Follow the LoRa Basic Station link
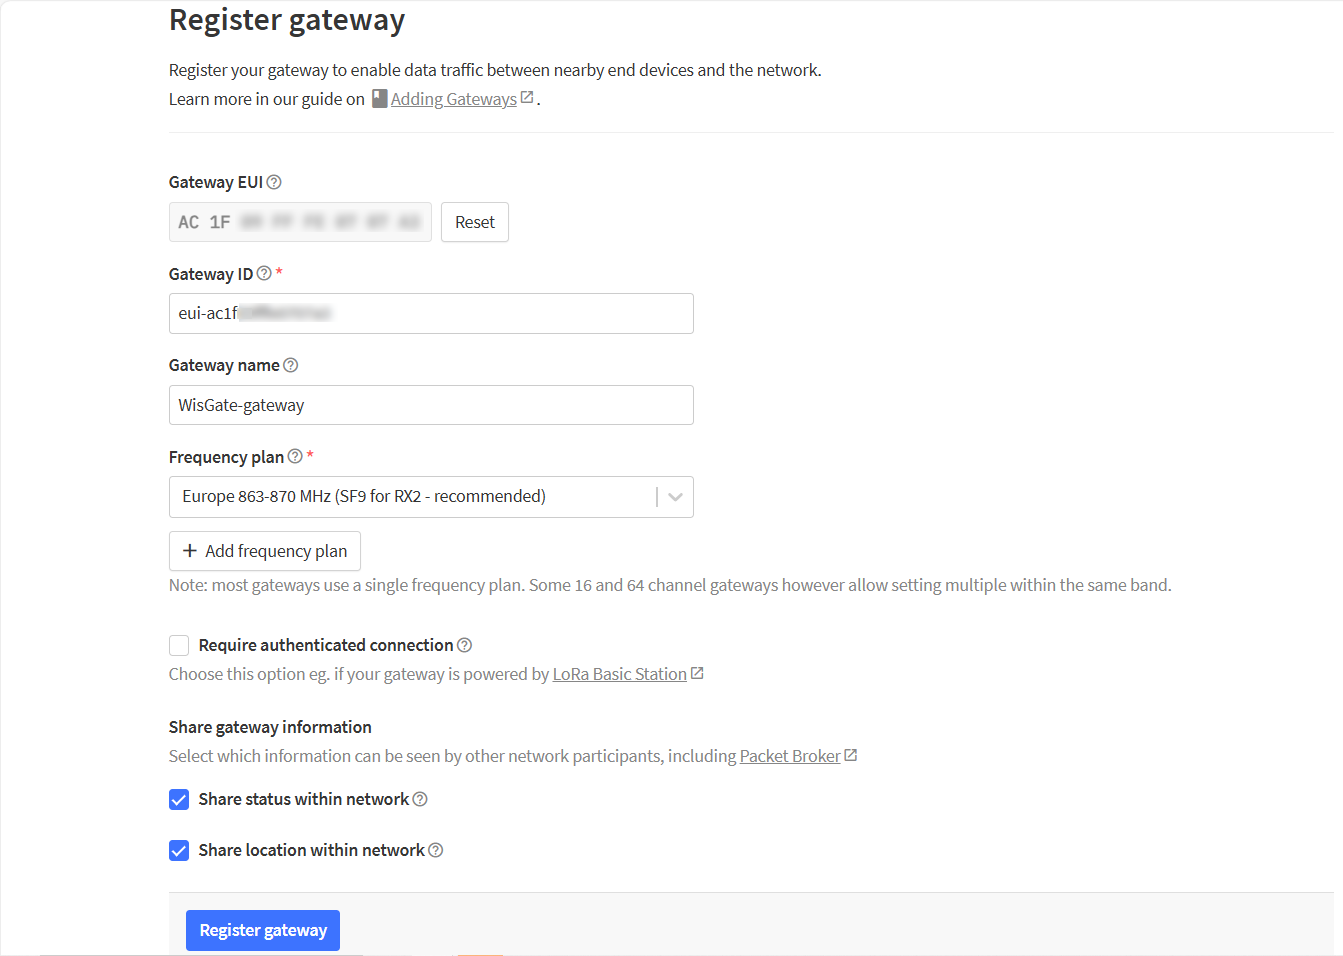1343x956 pixels. [620, 674]
